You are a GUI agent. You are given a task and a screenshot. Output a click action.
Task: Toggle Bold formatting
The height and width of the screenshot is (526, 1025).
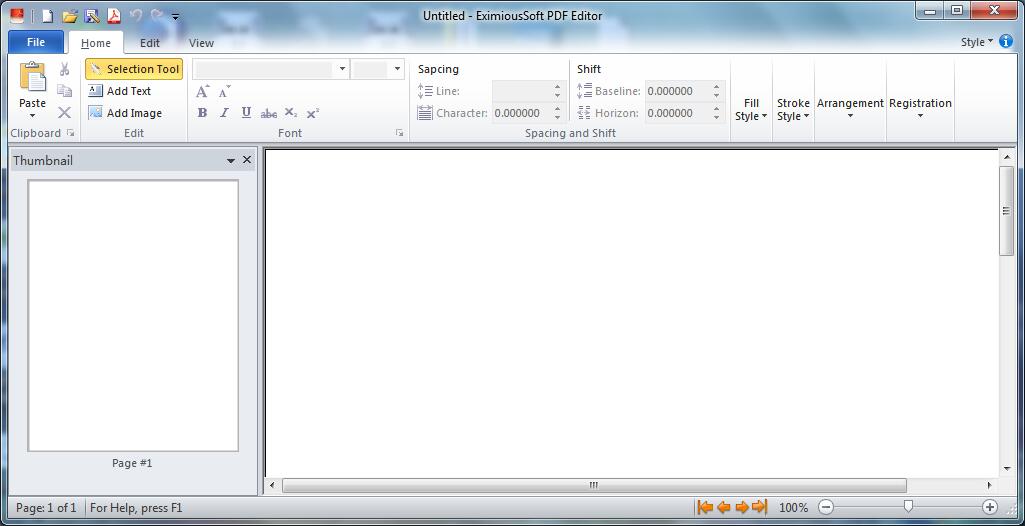(x=202, y=113)
